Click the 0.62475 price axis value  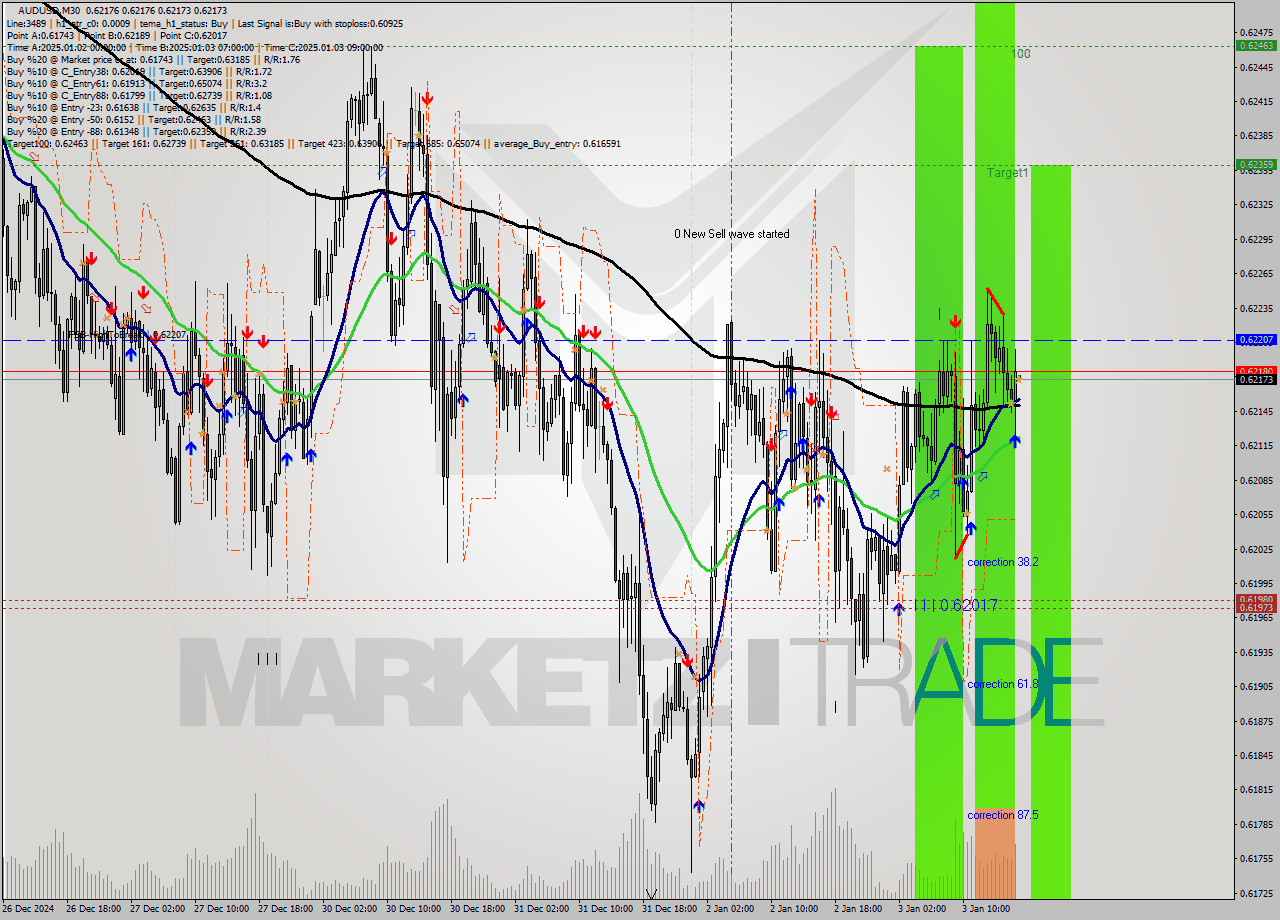click(x=1256, y=33)
